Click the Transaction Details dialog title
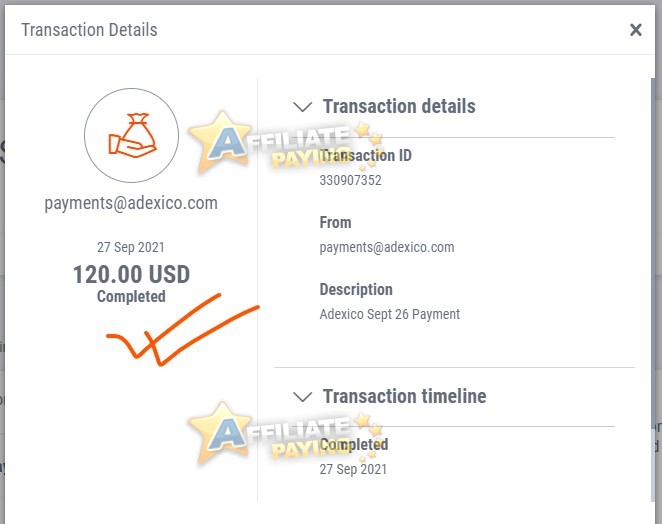 point(90,30)
